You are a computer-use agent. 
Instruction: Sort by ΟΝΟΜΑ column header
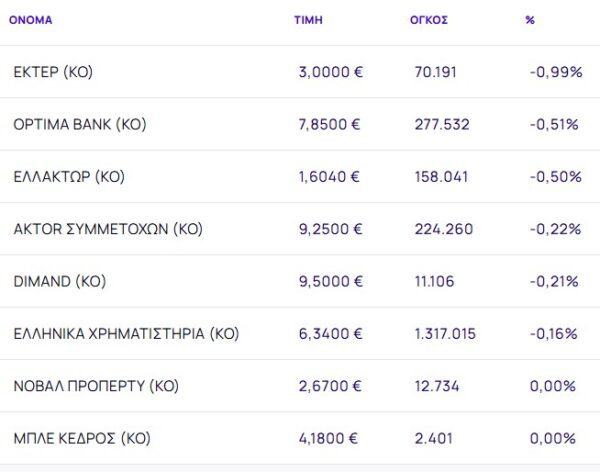(x=30, y=20)
